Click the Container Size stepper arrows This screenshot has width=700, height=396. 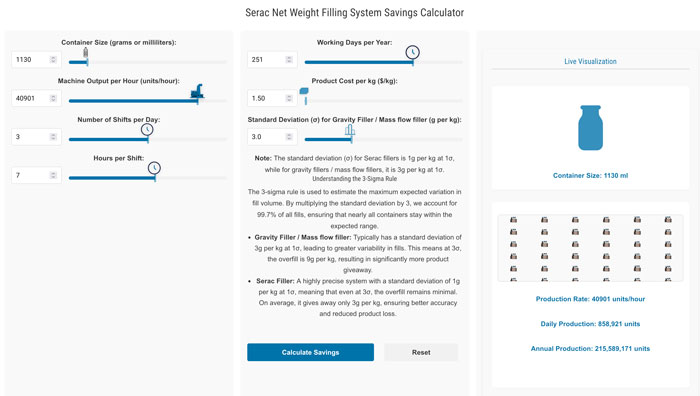[53, 59]
